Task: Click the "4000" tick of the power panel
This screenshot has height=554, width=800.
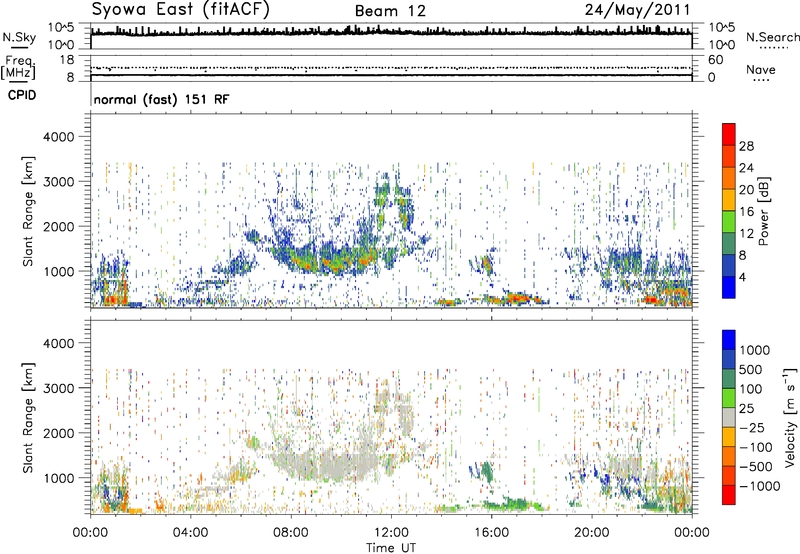Action: click(x=58, y=137)
